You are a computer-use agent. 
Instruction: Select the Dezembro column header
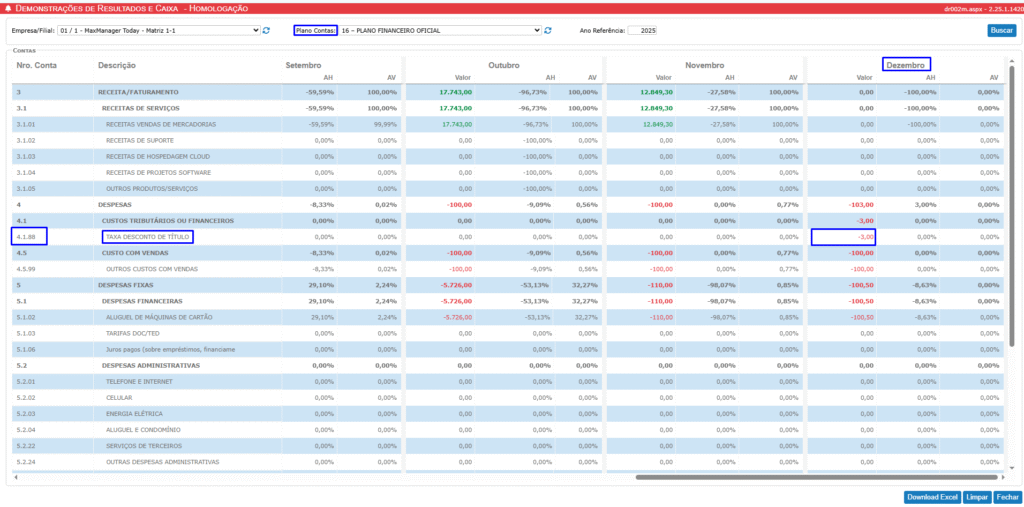tap(906, 64)
